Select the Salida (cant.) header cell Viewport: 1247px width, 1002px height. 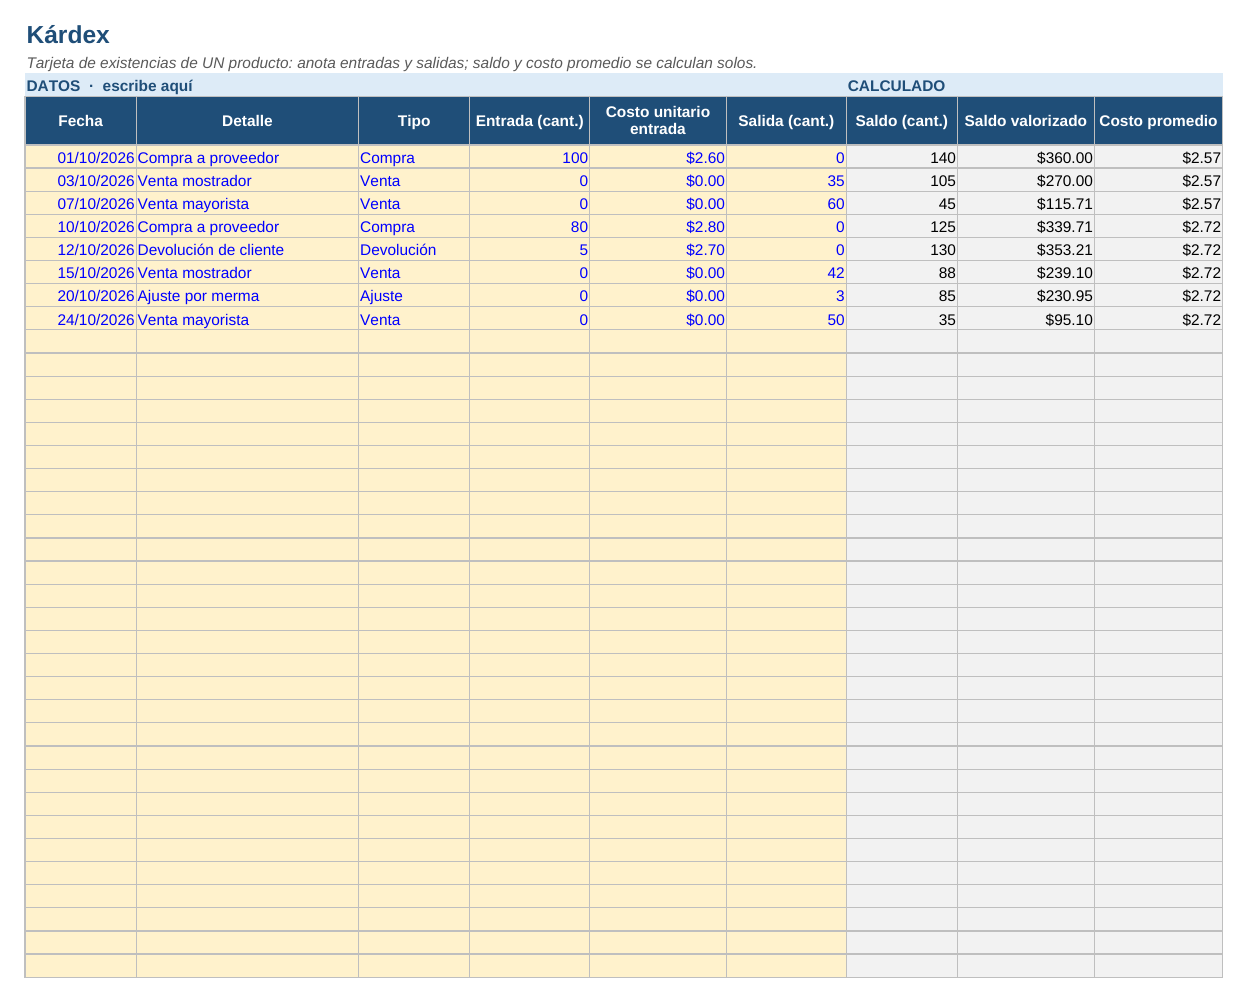point(786,121)
